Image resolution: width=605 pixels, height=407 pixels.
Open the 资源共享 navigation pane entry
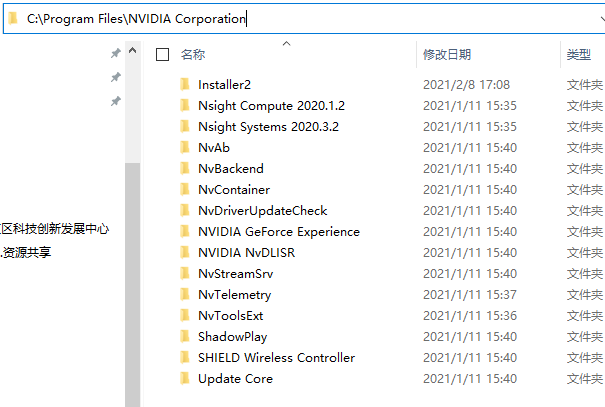(x=26, y=252)
